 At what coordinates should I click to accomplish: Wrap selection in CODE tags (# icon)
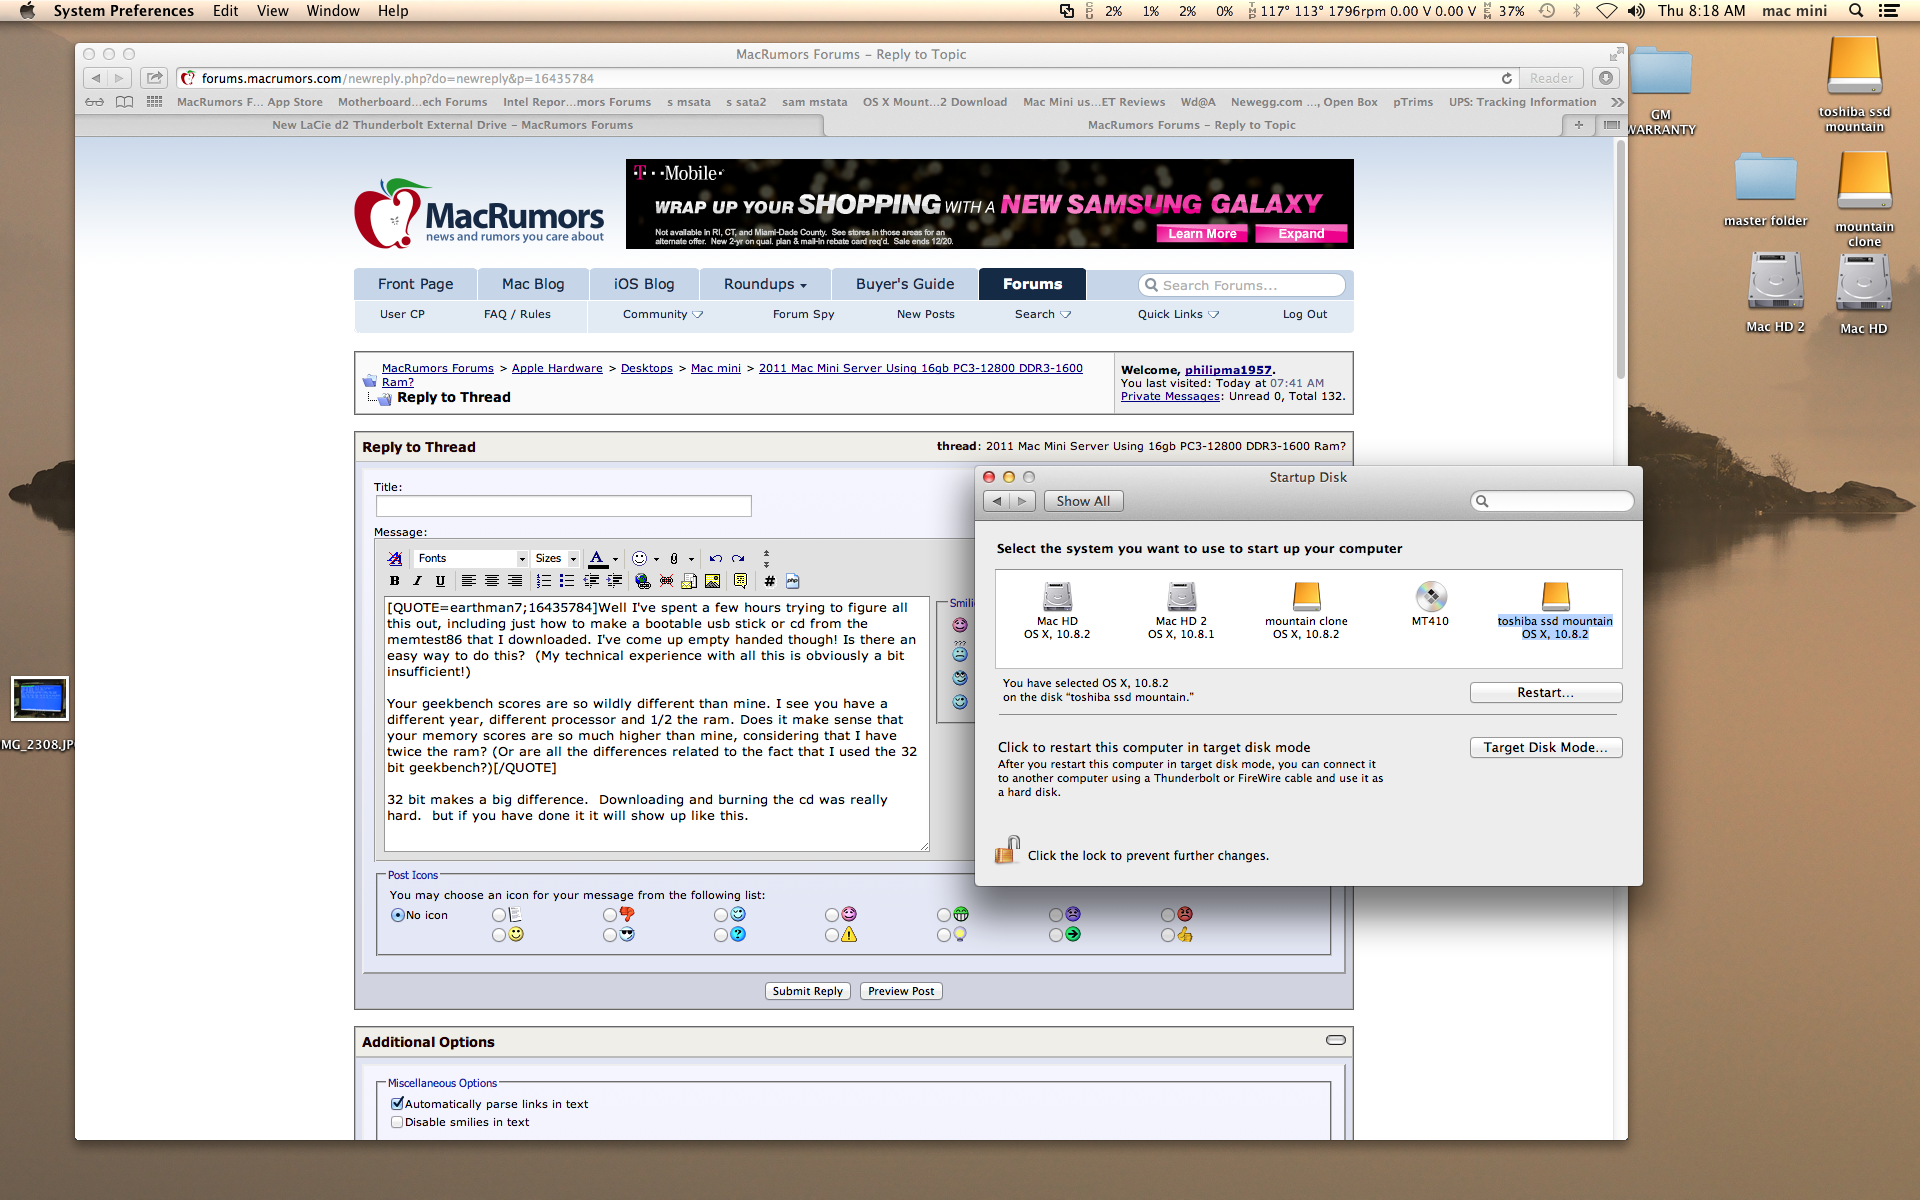(769, 581)
